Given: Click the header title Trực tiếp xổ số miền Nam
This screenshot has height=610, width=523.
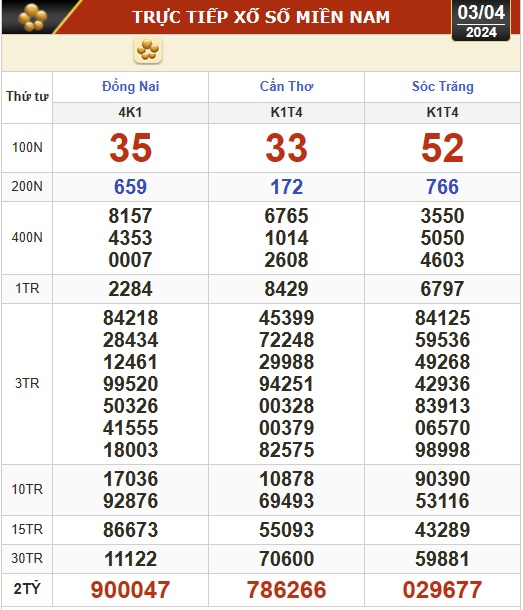Looking at the screenshot, I should (x=261, y=17).
